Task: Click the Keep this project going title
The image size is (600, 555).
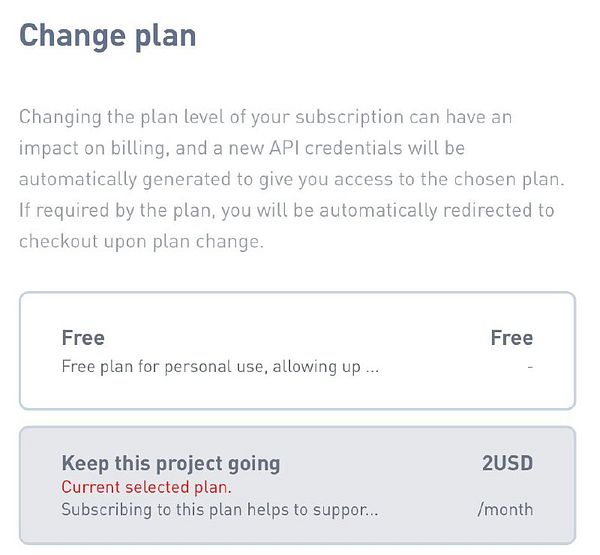Action: [171, 464]
